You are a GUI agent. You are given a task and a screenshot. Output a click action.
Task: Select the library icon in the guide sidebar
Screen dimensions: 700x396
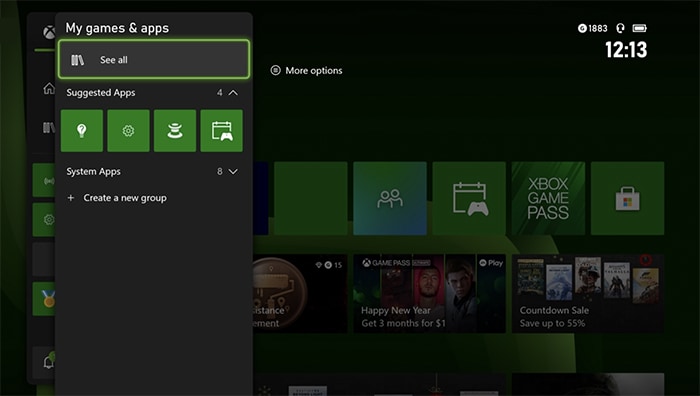(49, 128)
